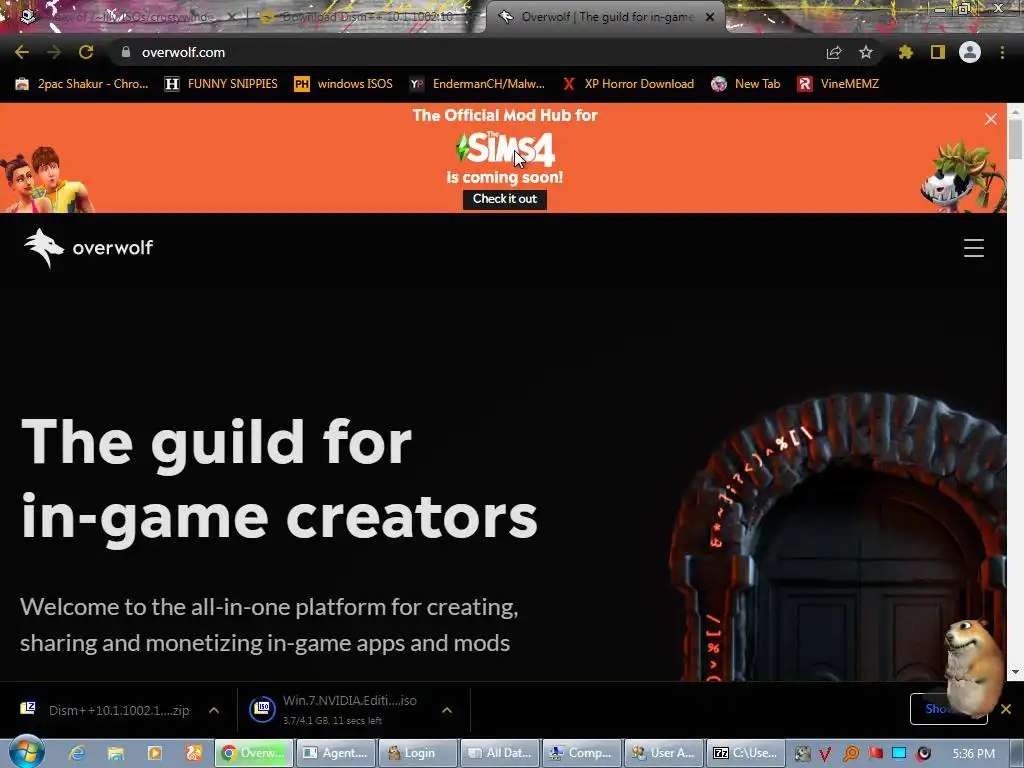Open Windows Explorer from the taskbar
Viewport: 1024px width, 768px height.
pos(116,753)
